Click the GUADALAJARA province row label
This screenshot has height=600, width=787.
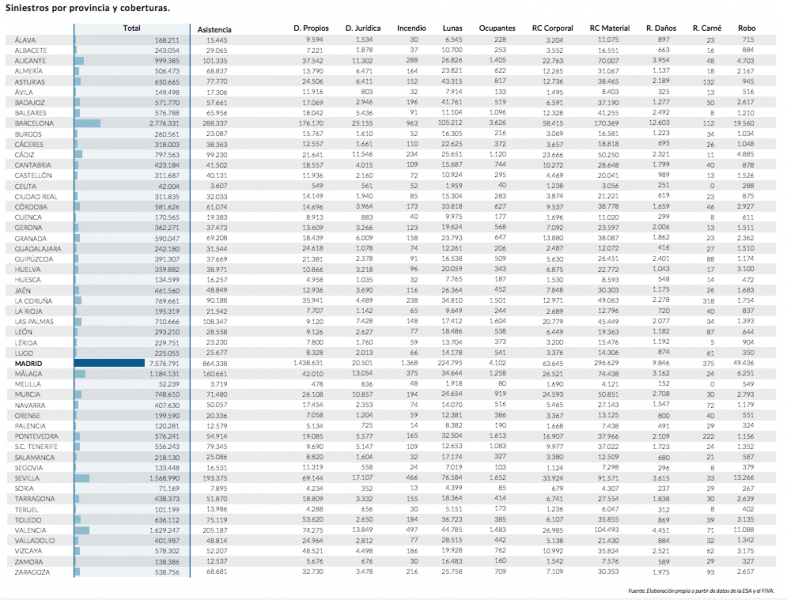38,249
